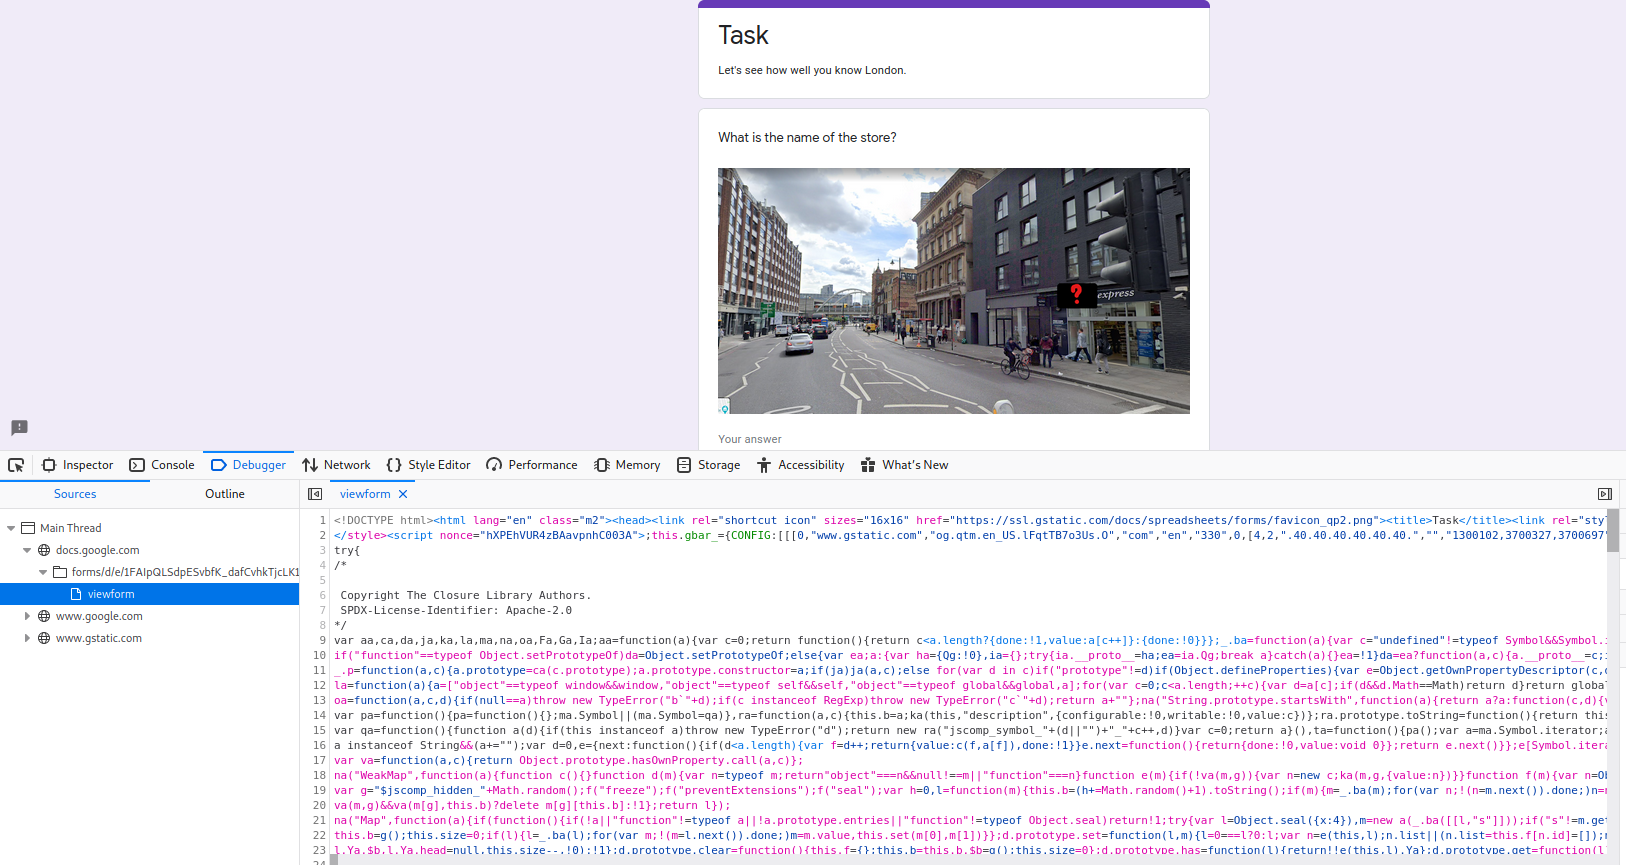Click the Main Thread window icon

coord(28,528)
